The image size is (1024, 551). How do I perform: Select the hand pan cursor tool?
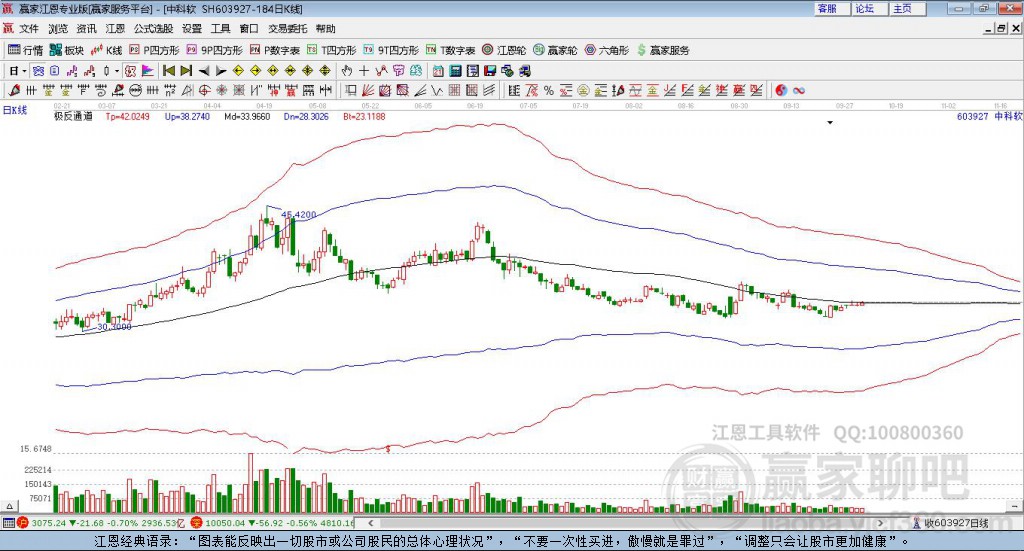click(346, 71)
